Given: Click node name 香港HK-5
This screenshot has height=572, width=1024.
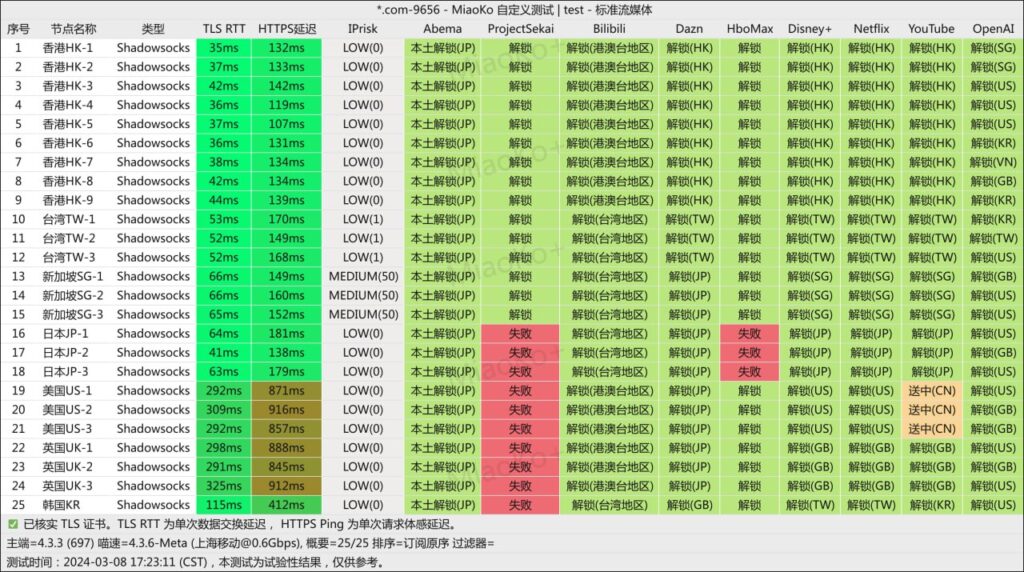Looking at the screenshot, I should 67,124.
